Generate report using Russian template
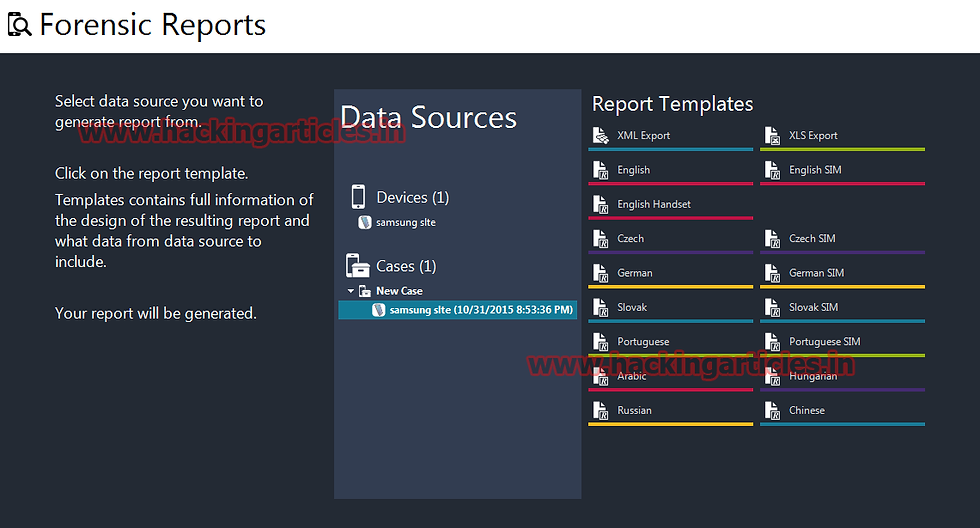This screenshot has height=528, width=980. pyautogui.click(x=671, y=412)
